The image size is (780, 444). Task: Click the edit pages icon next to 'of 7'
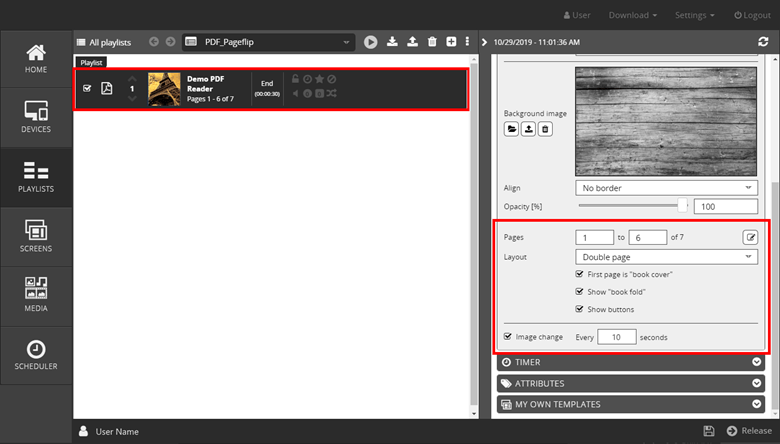click(750, 237)
